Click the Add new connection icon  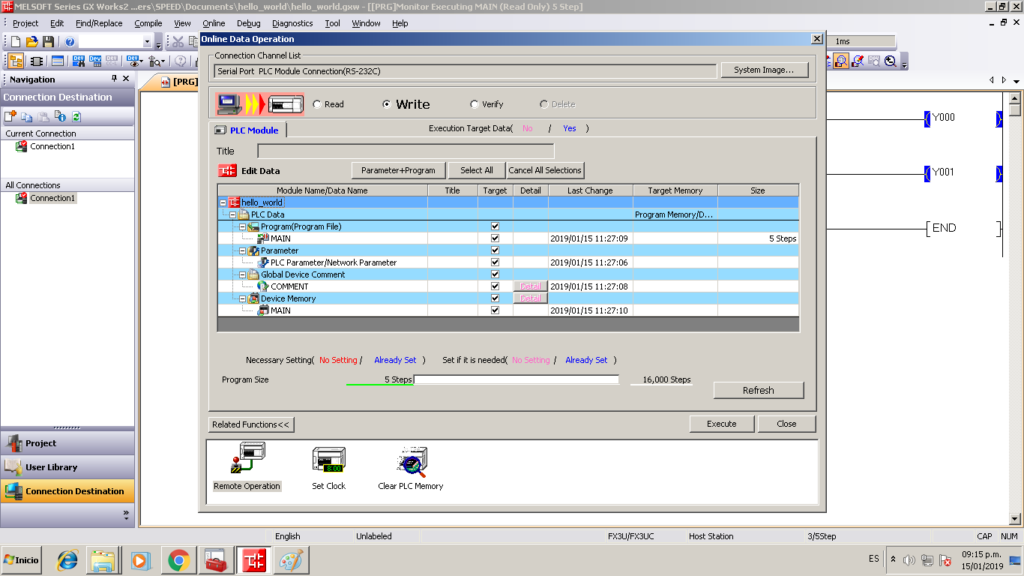[x=10, y=116]
